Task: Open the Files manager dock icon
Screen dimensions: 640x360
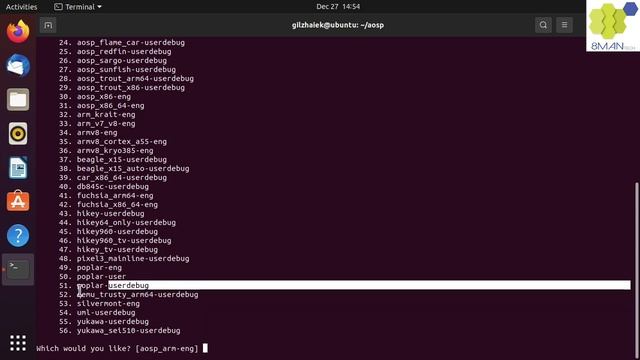Action: click(x=18, y=99)
